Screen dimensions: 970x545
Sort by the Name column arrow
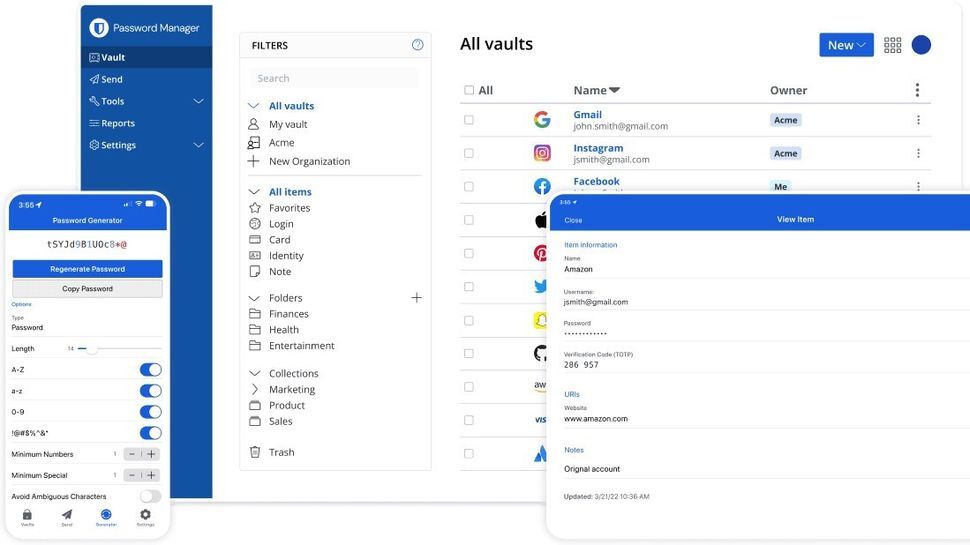(x=614, y=90)
